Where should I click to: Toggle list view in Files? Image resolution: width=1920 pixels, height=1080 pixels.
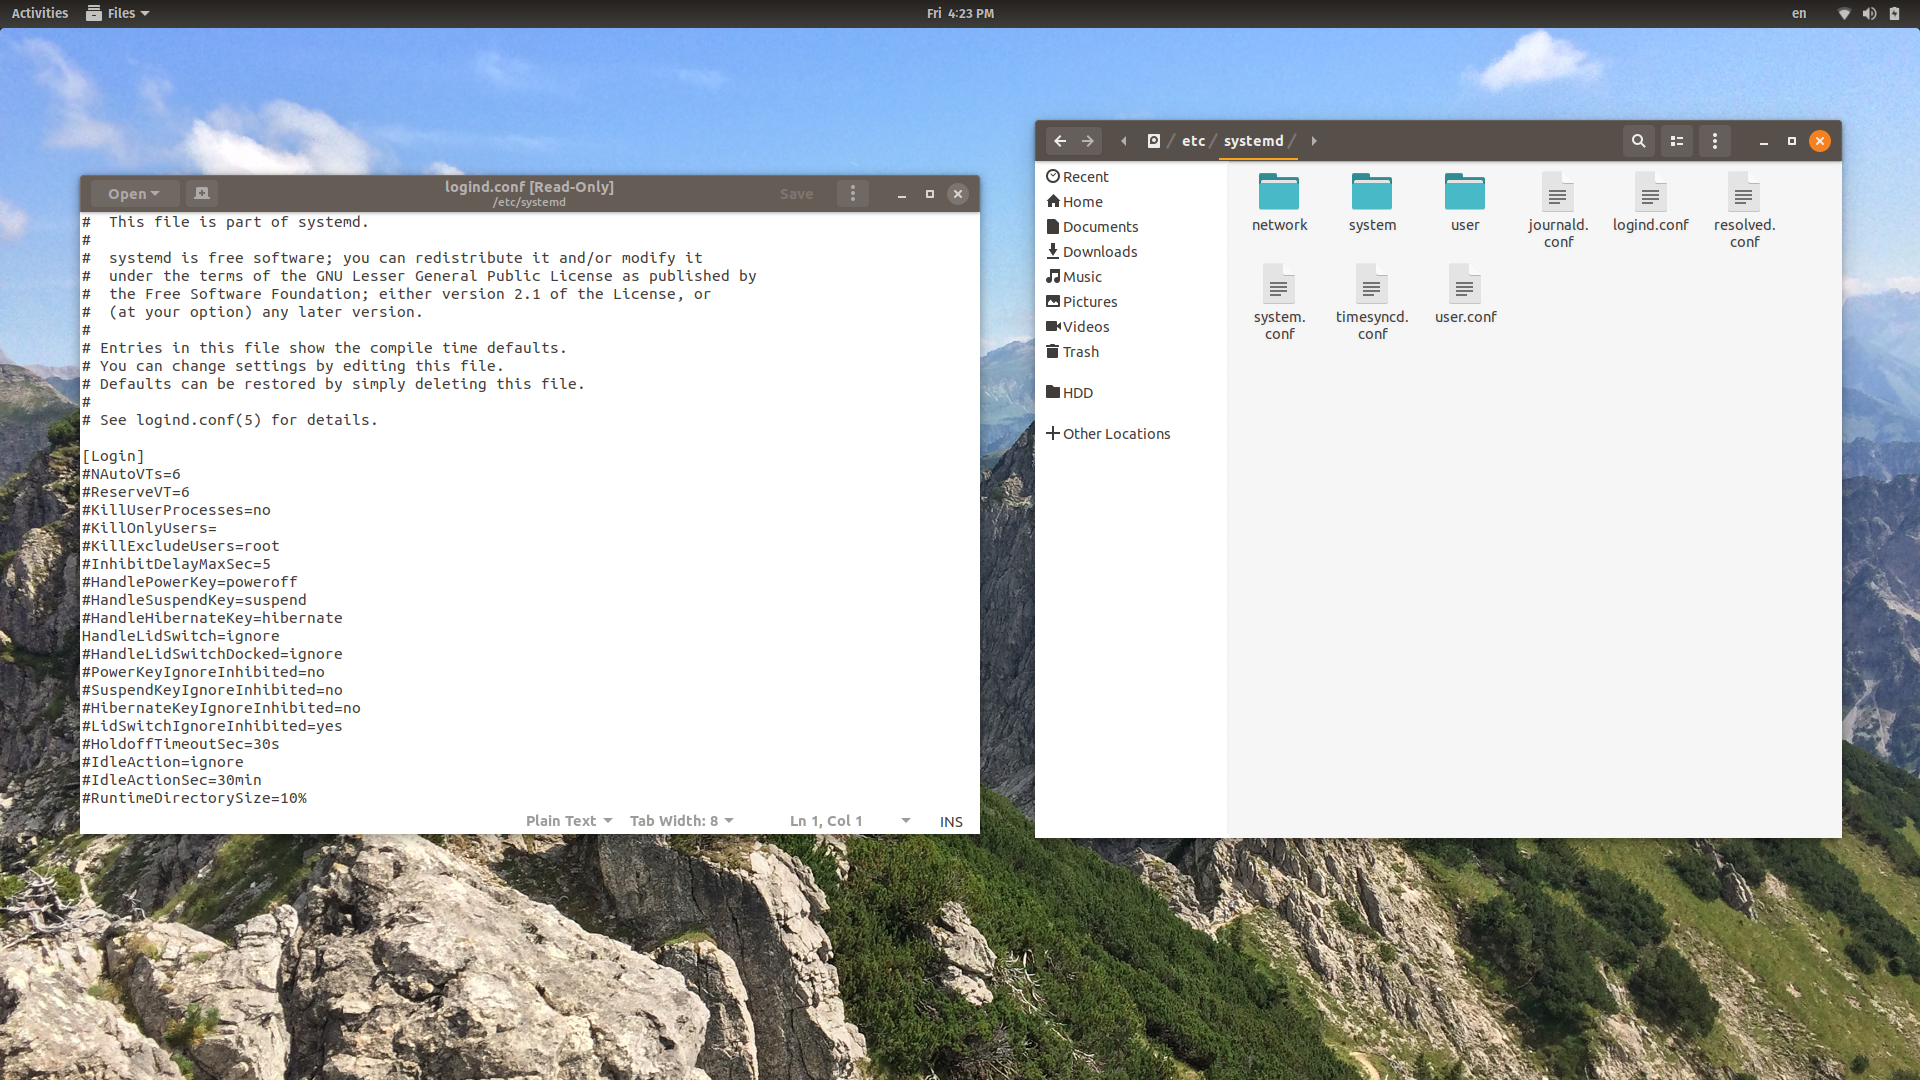point(1677,141)
